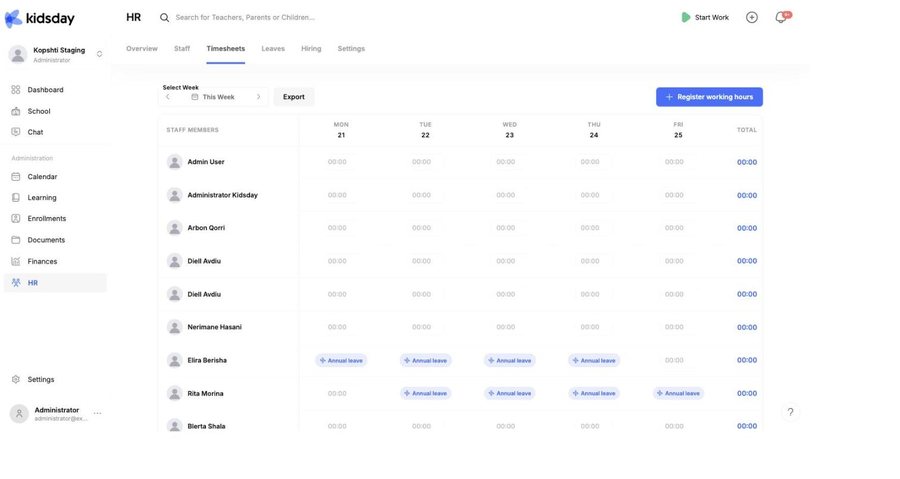Screen dimensions: 900x479
Task: Click the Export button
Action: click(x=294, y=97)
